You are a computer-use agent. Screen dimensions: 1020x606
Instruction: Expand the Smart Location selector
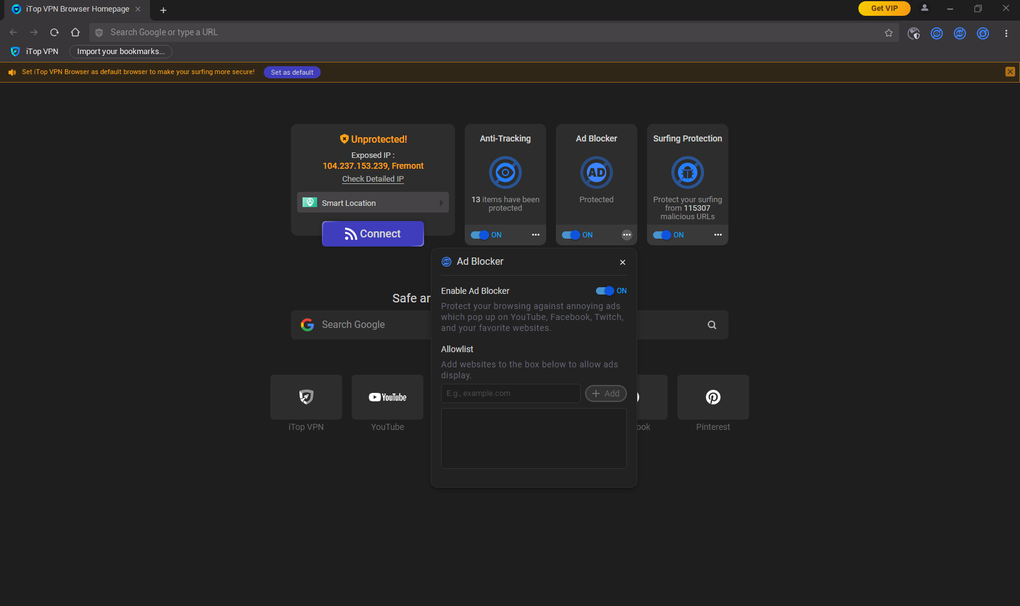373,203
